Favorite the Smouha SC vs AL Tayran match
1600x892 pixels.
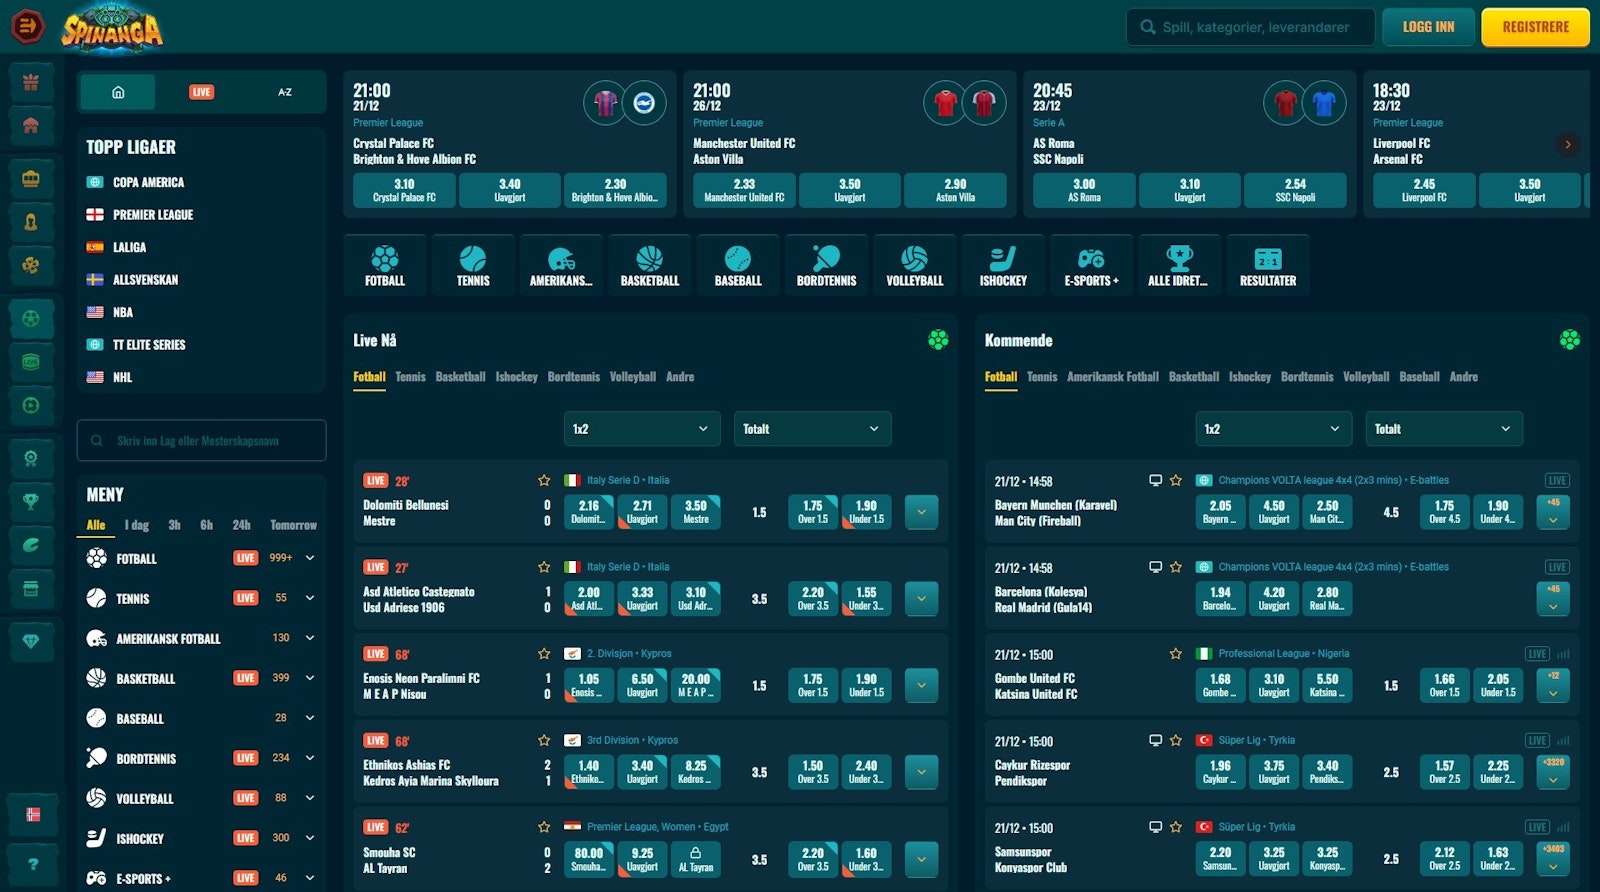544,827
